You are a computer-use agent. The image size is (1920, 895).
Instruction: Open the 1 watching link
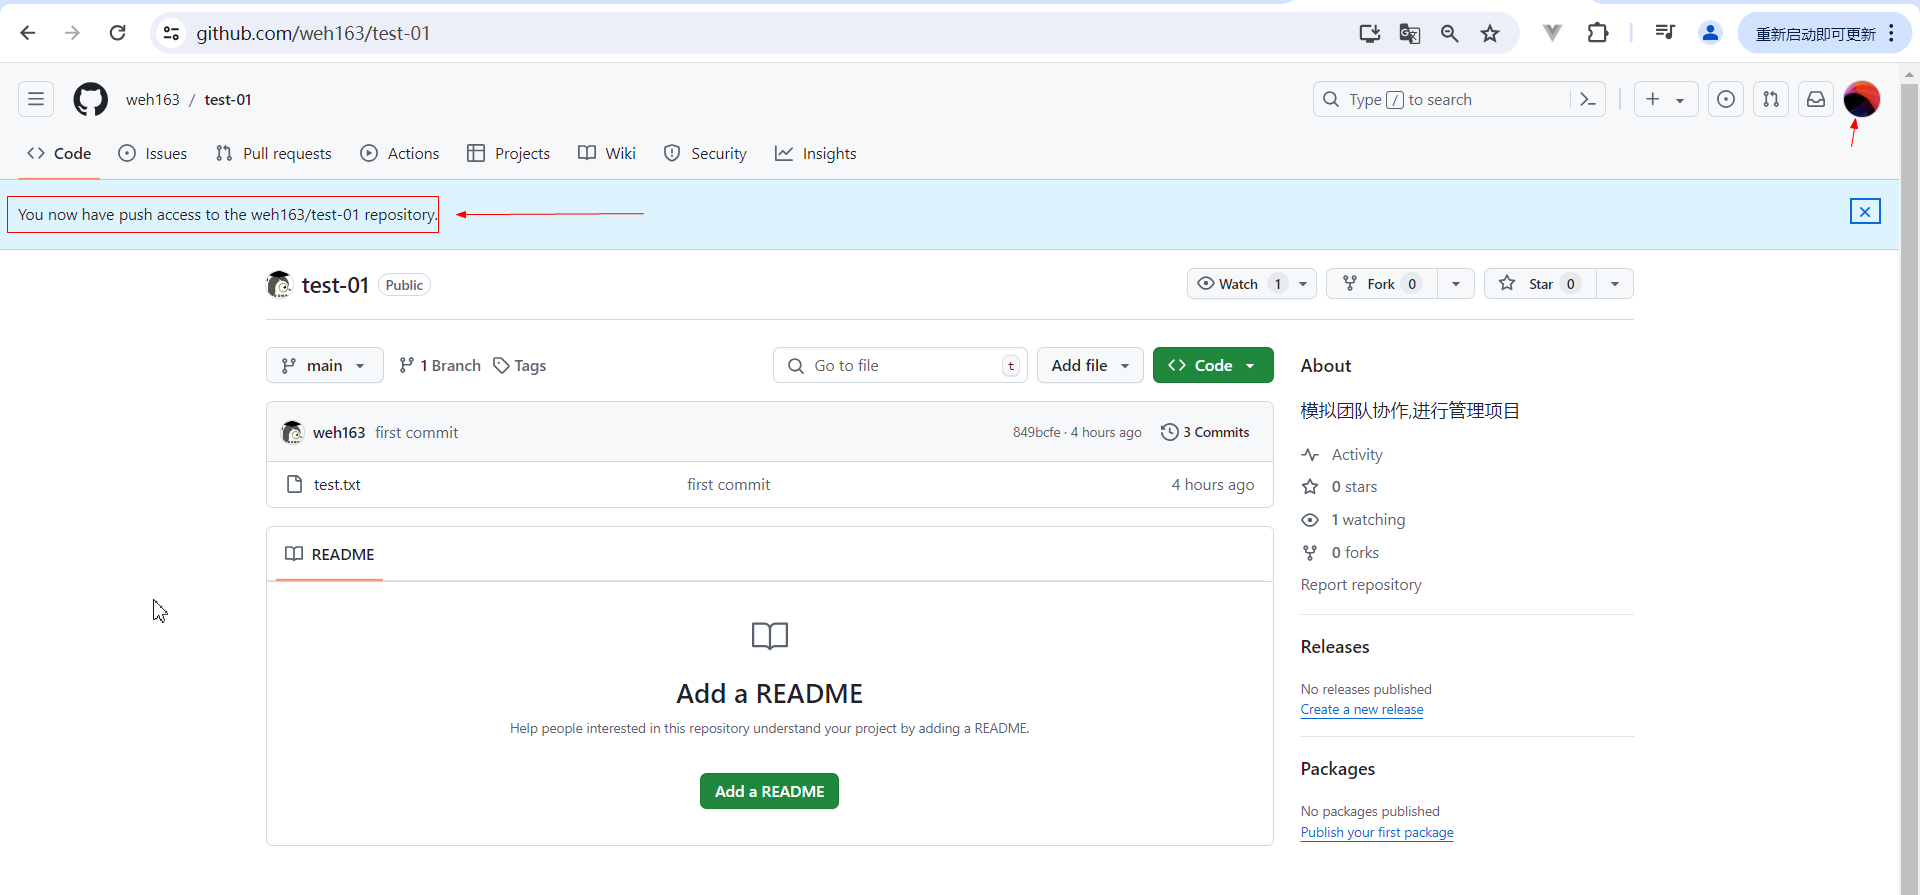point(1368,520)
